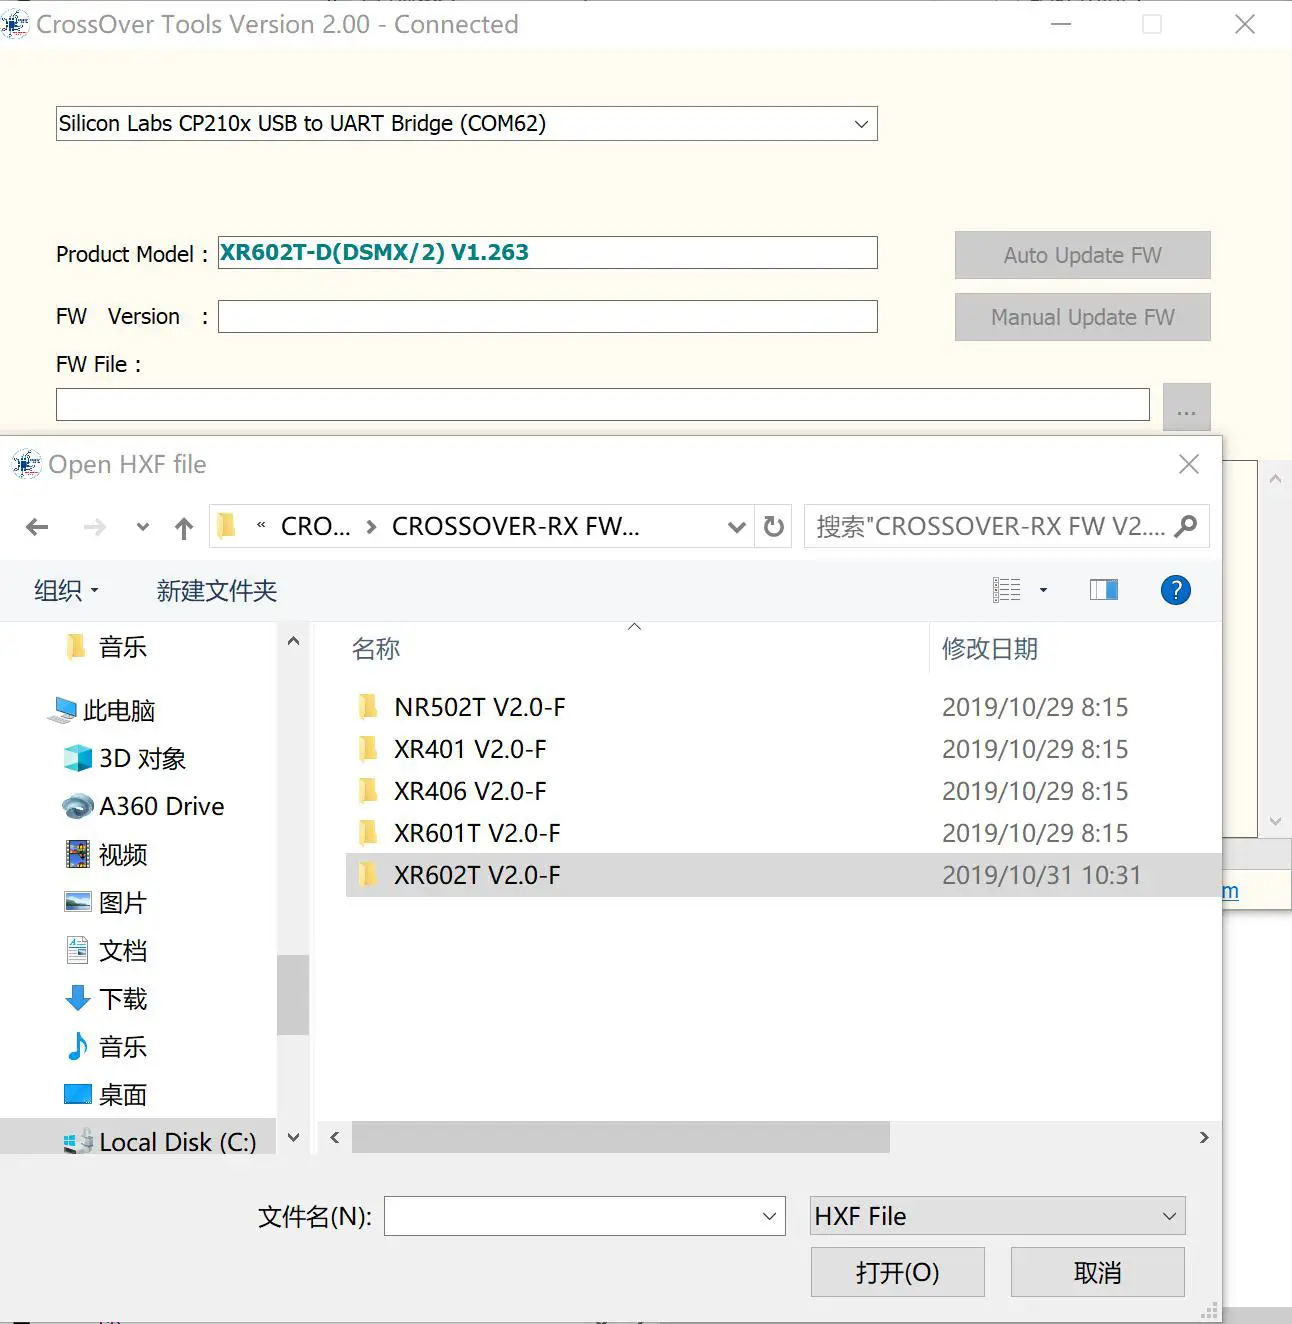Refresh the folder listing
1292x1324 pixels.
(774, 526)
